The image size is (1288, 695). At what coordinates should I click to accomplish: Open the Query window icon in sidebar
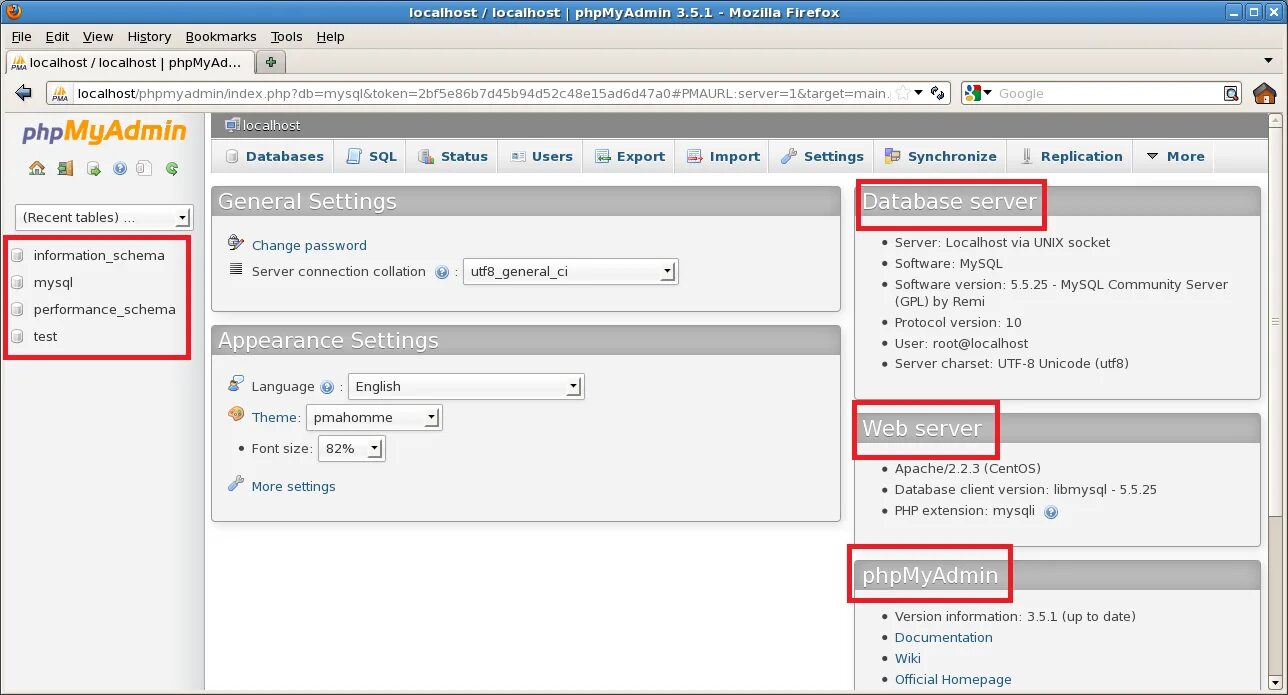tap(93, 168)
